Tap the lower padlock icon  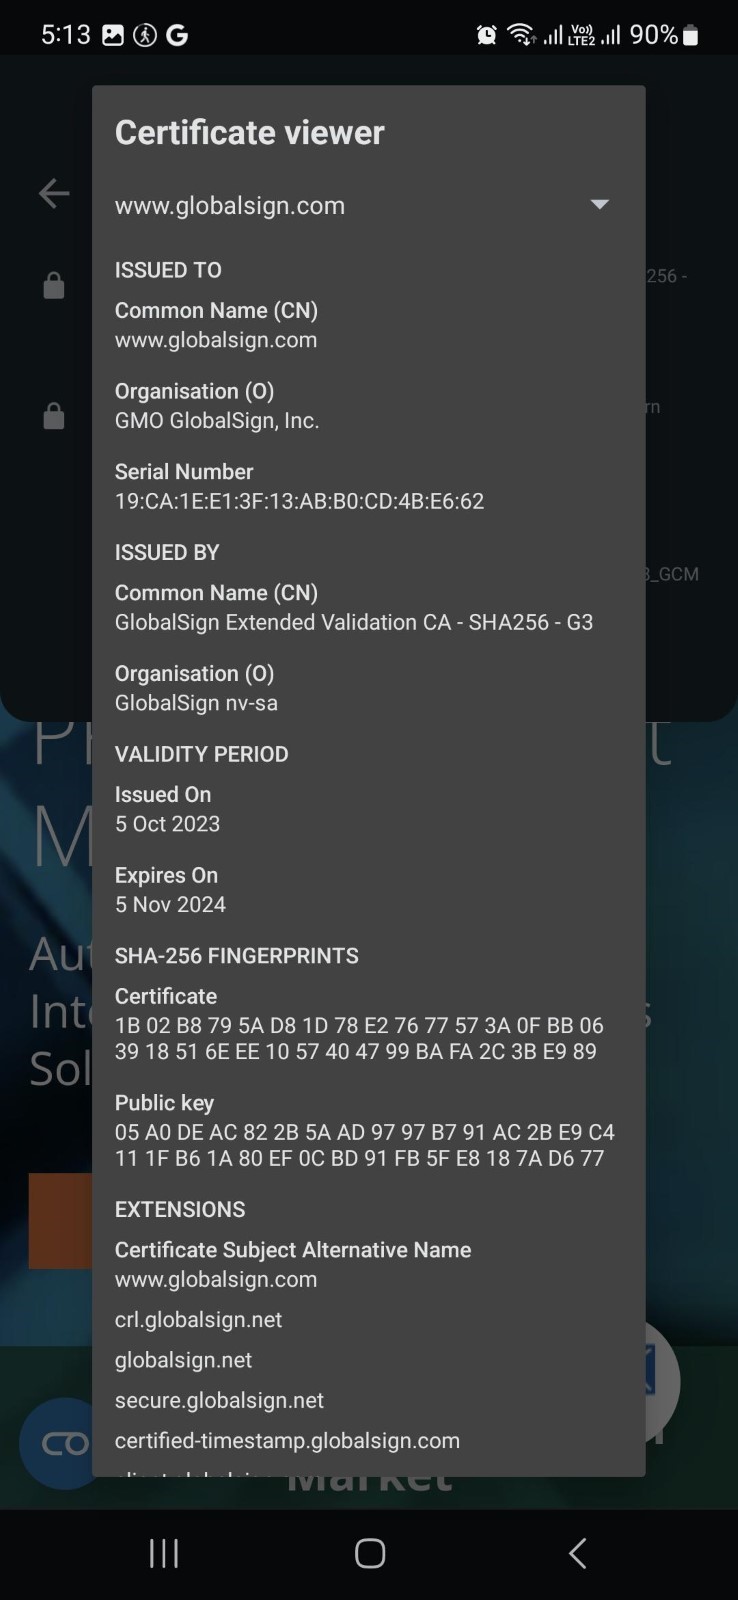click(54, 415)
